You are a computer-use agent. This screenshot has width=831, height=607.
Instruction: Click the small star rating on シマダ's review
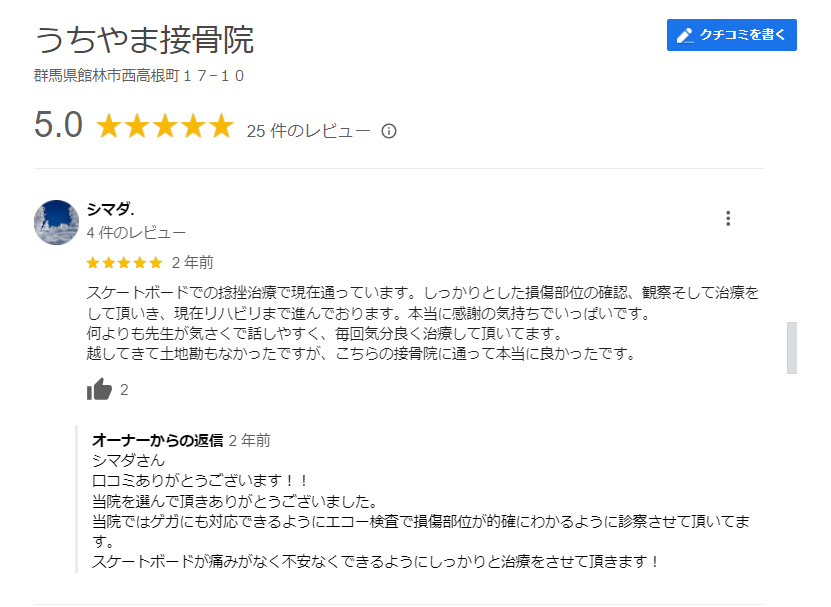pos(124,263)
